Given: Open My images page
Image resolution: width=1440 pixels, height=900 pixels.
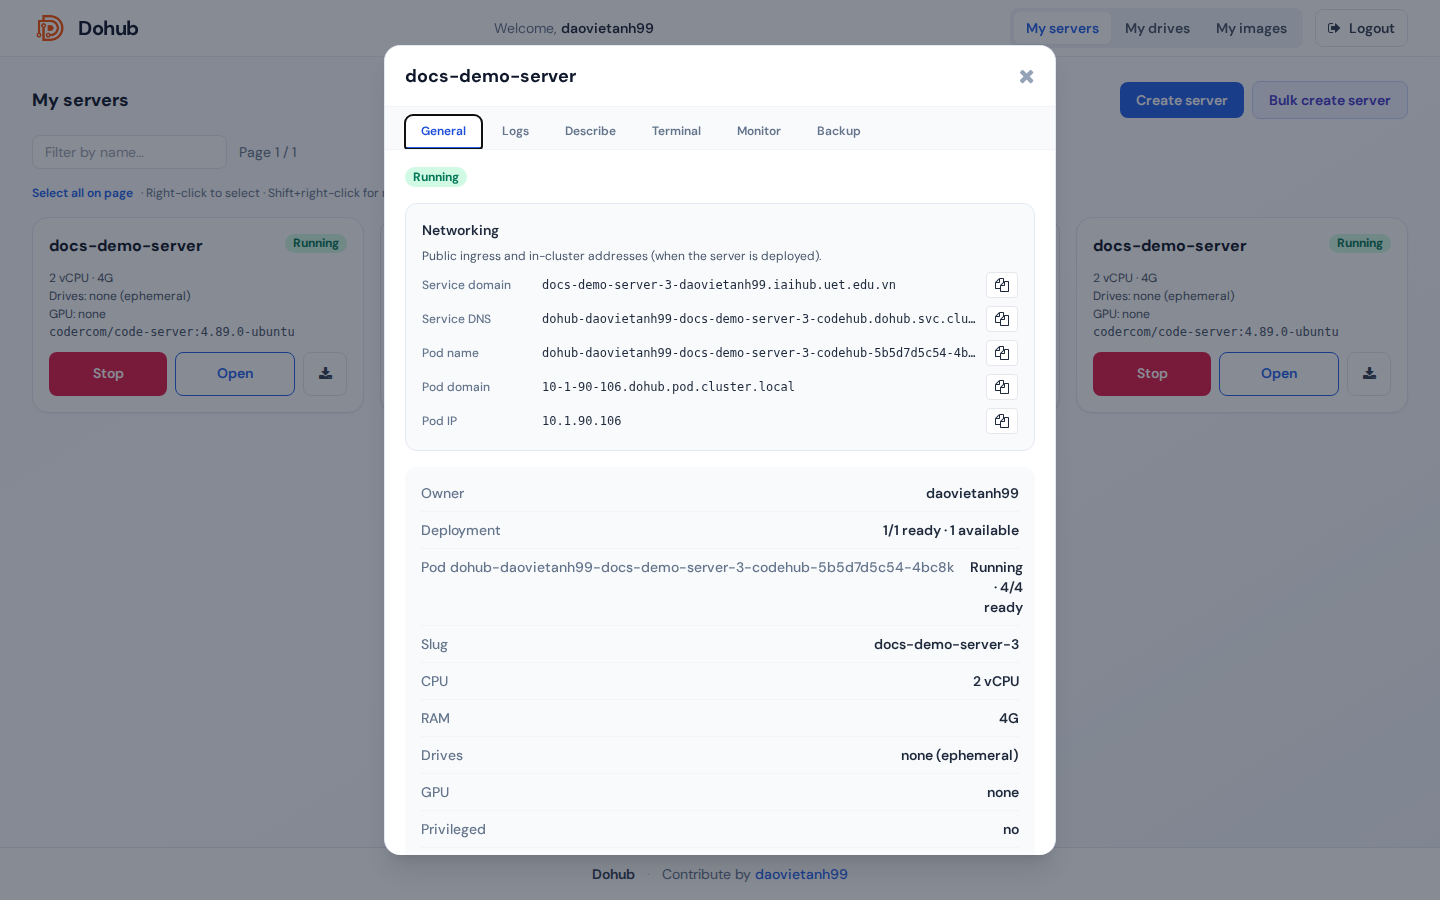Looking at the screenshot, I should (x=1251, y=28).
